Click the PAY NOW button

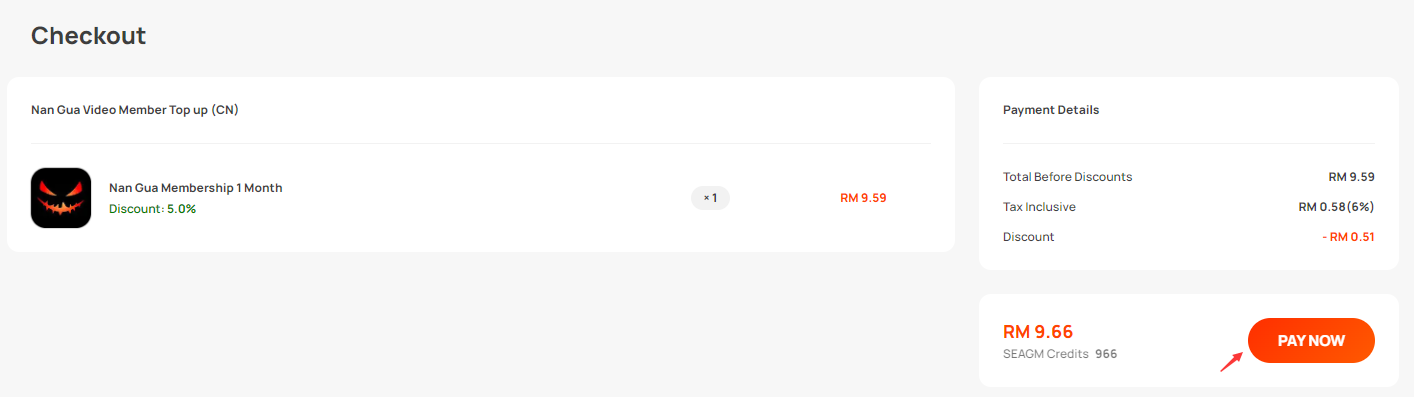pyautogui.click(x=1311, y=341)
